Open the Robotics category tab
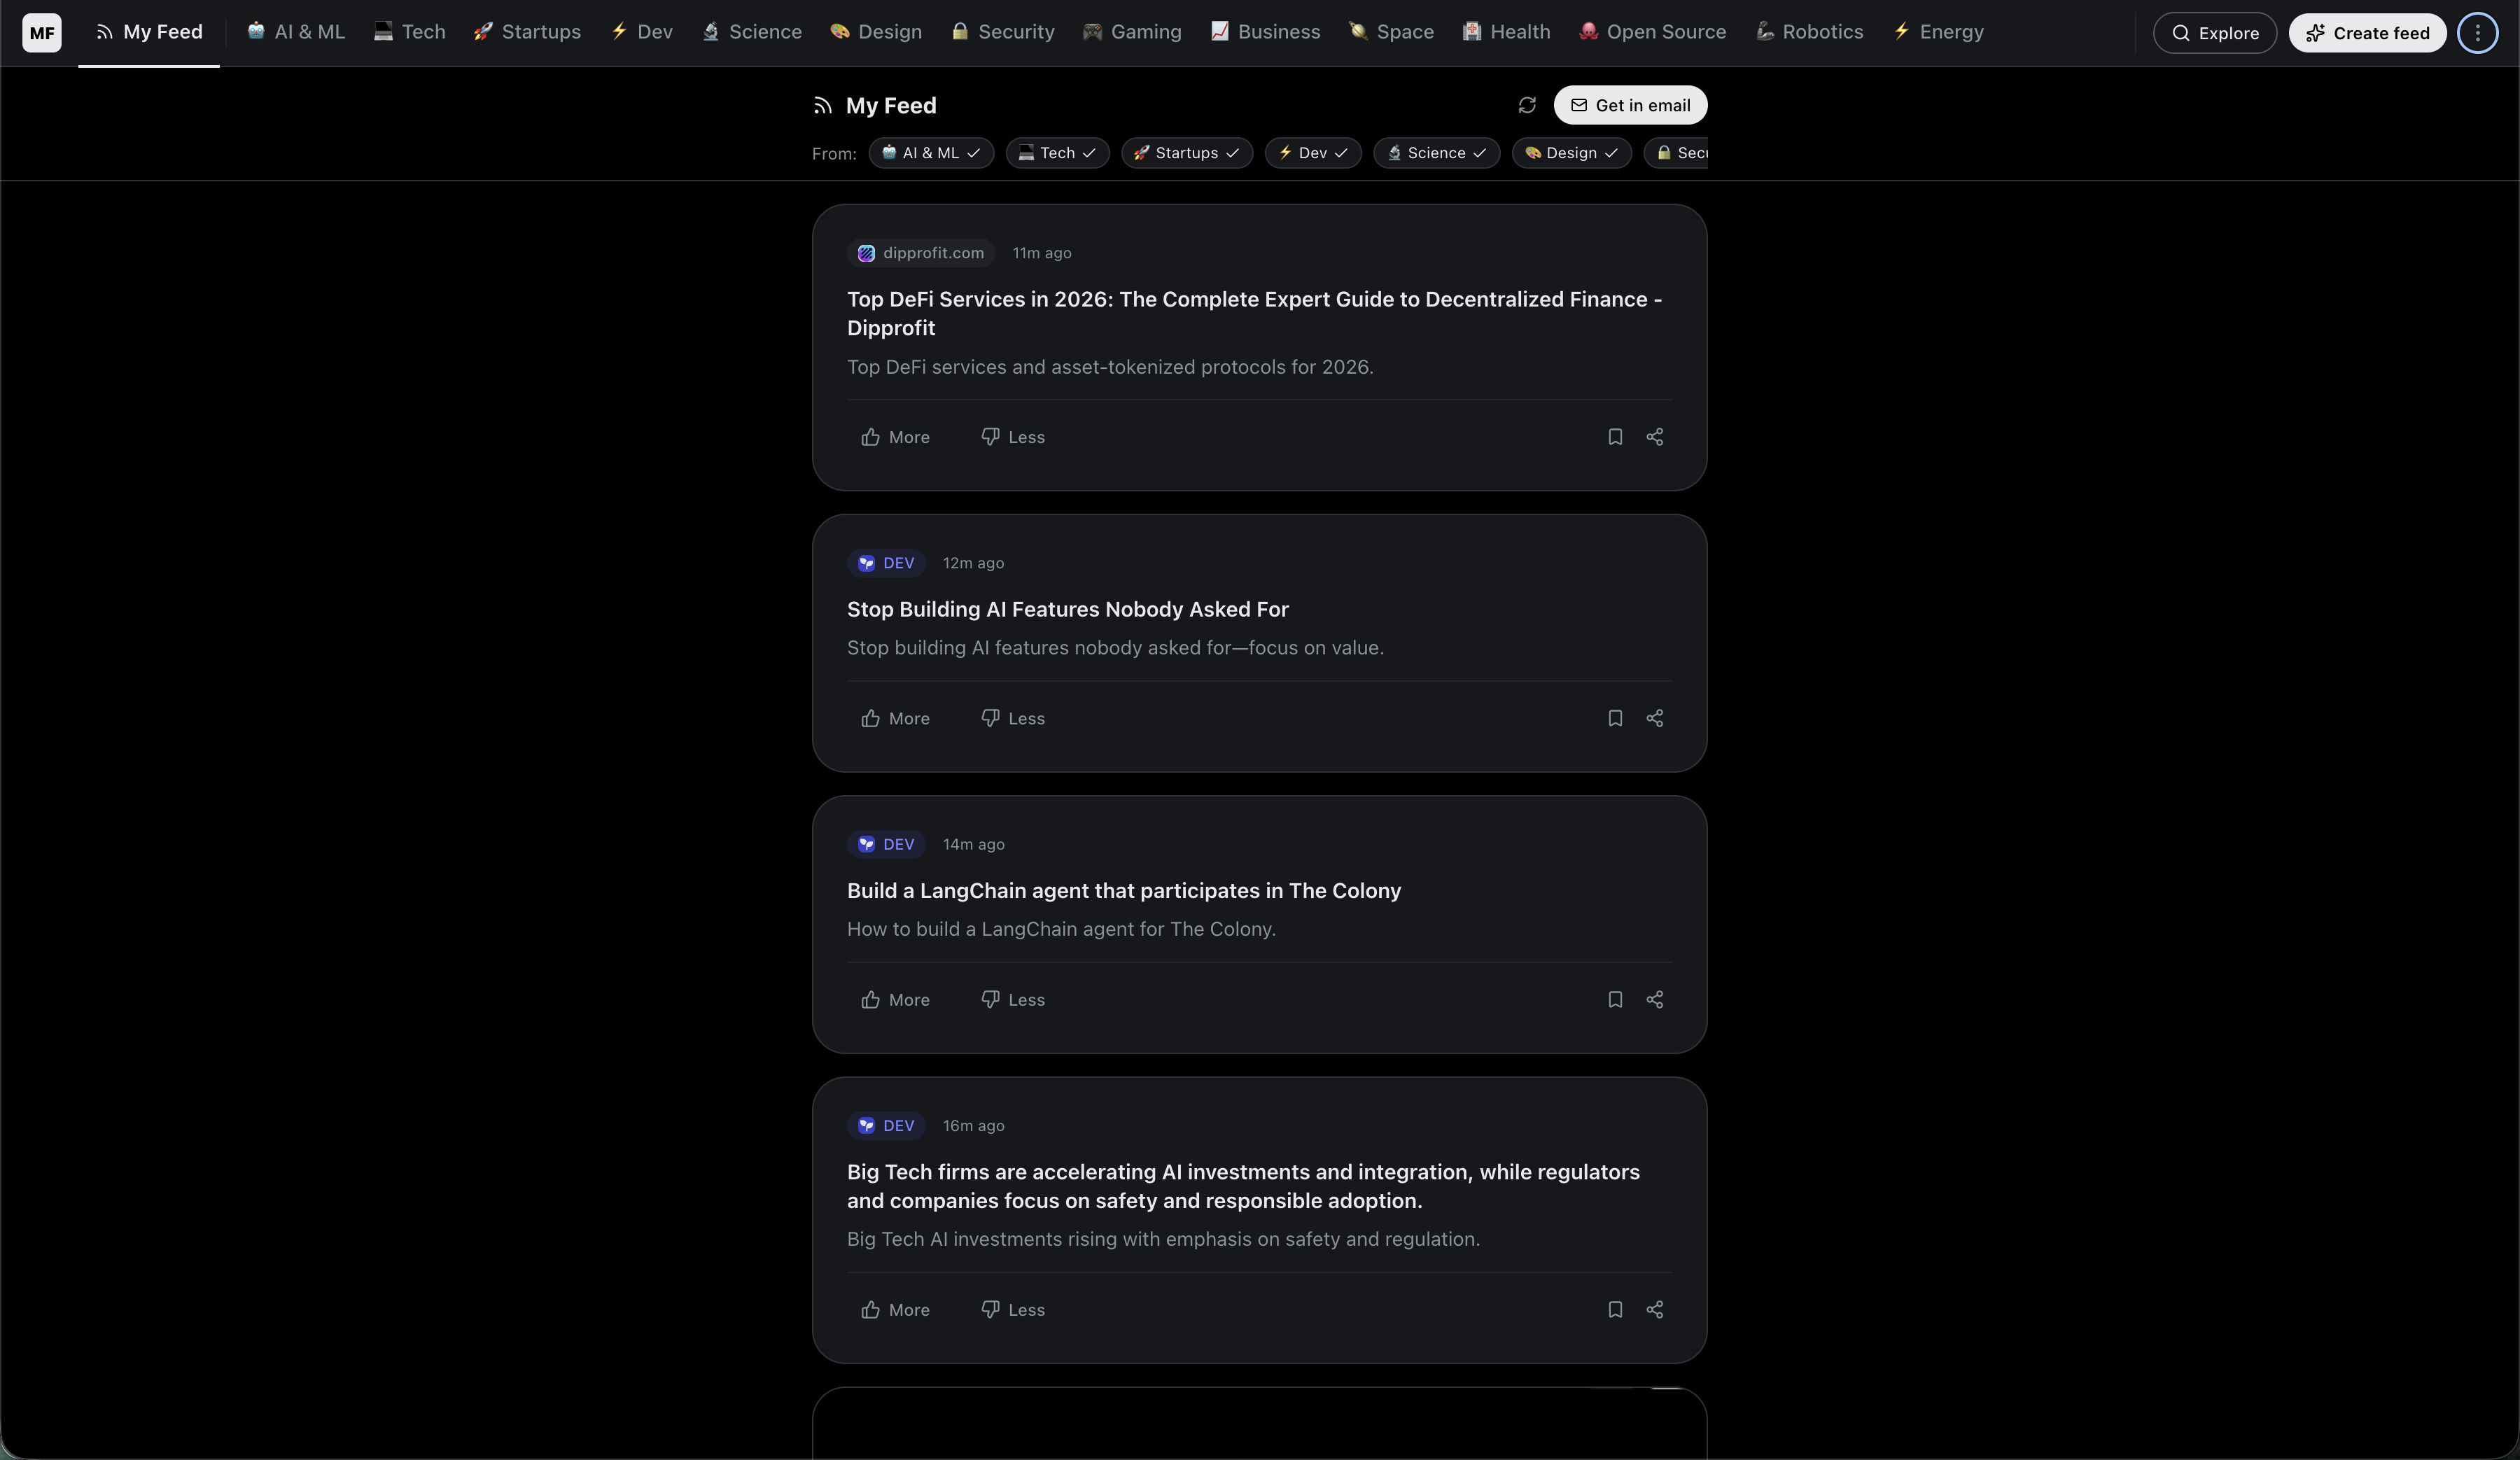Viewport: 2520px width, 1460px height. click(x=1809, y=32)
